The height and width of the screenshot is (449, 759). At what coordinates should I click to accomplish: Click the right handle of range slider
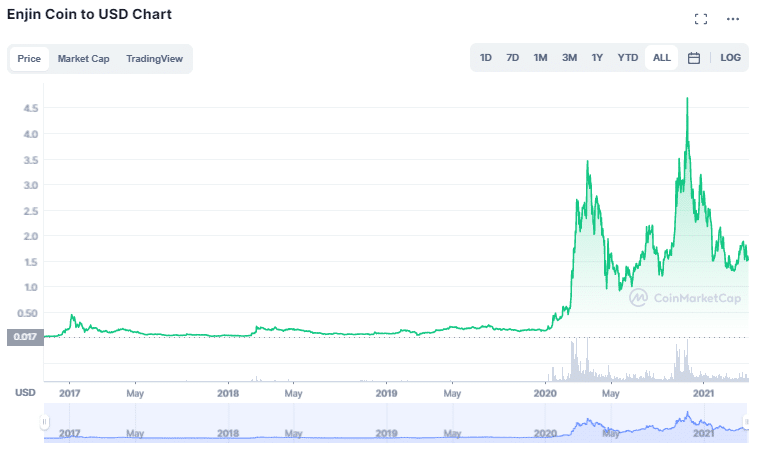click(747, 422)
